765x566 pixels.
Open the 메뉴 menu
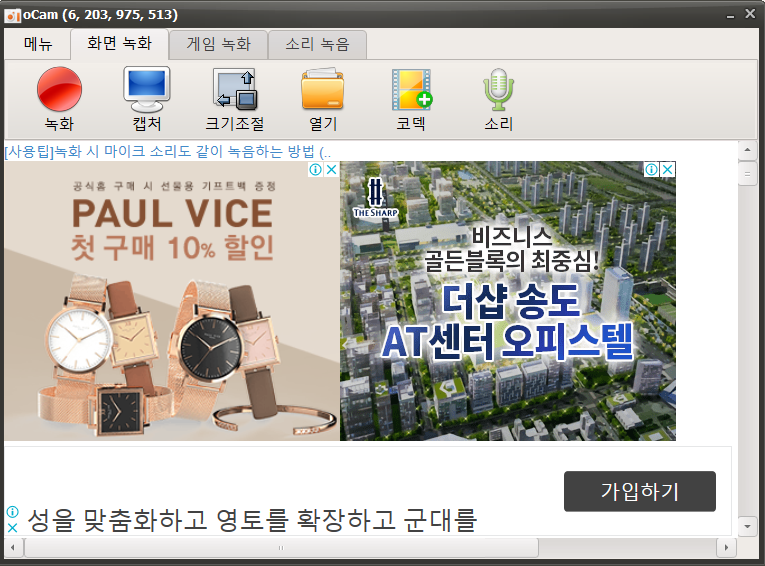38,44
